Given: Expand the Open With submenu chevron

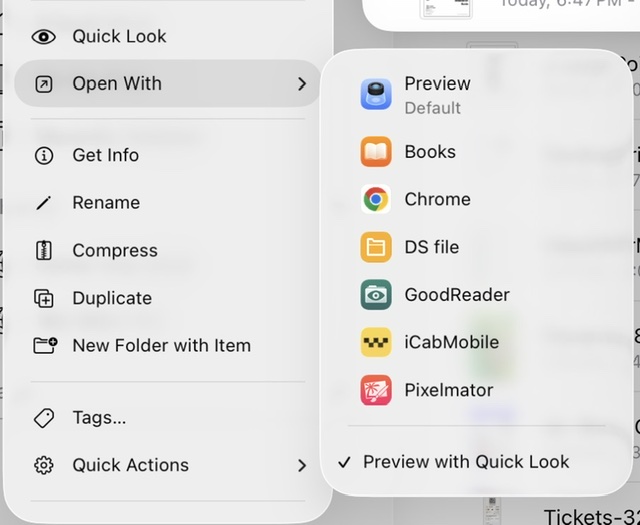Looking at the screenshot, I should coord(302,84).
